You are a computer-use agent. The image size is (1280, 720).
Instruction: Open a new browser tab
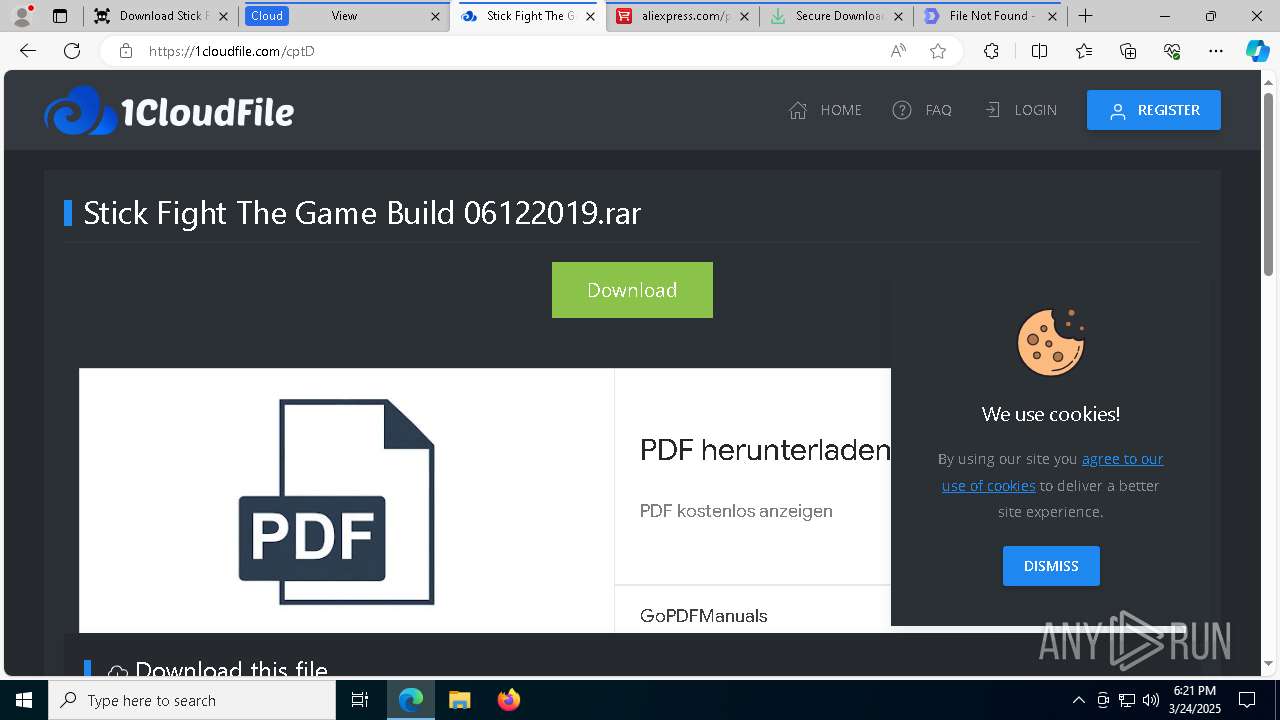1086,16
